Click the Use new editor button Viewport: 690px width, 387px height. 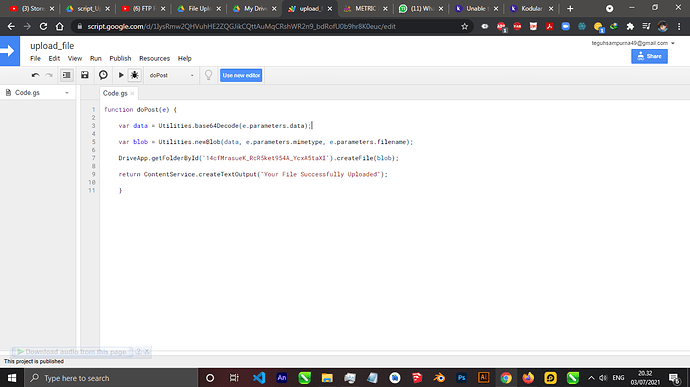[x=241, y=75]
